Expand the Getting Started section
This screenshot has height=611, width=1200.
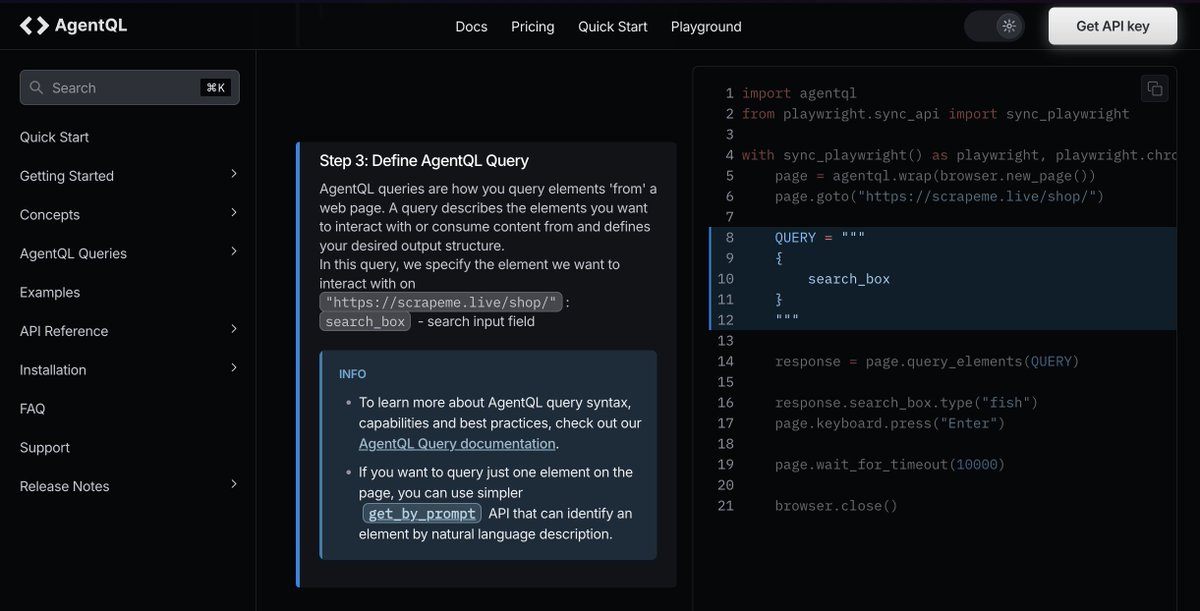pos(234,174)
